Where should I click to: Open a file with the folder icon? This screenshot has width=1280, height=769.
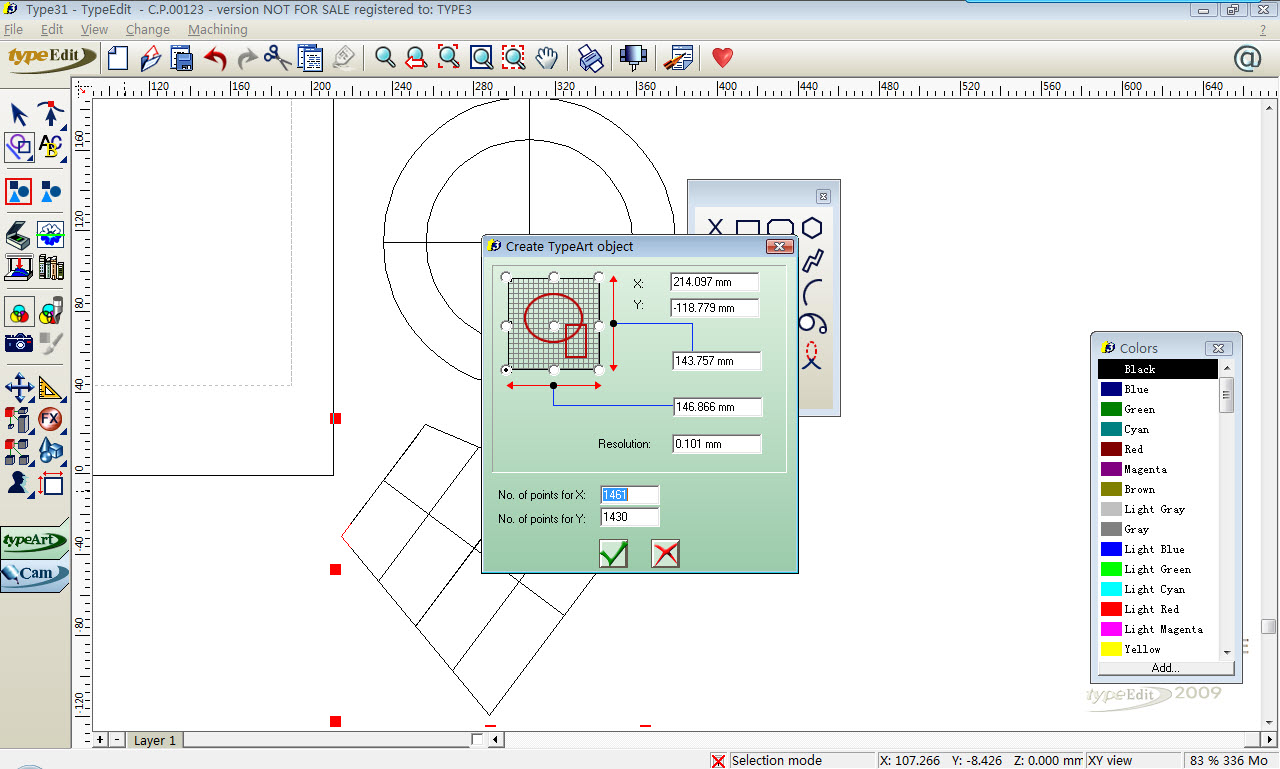[x=151, y=58]
